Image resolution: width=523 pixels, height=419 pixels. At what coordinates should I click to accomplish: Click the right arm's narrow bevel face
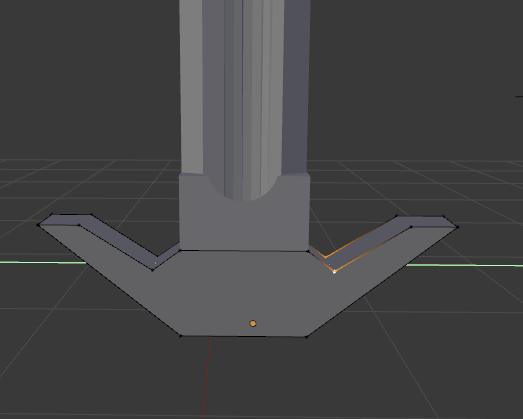tap(384, 239)
